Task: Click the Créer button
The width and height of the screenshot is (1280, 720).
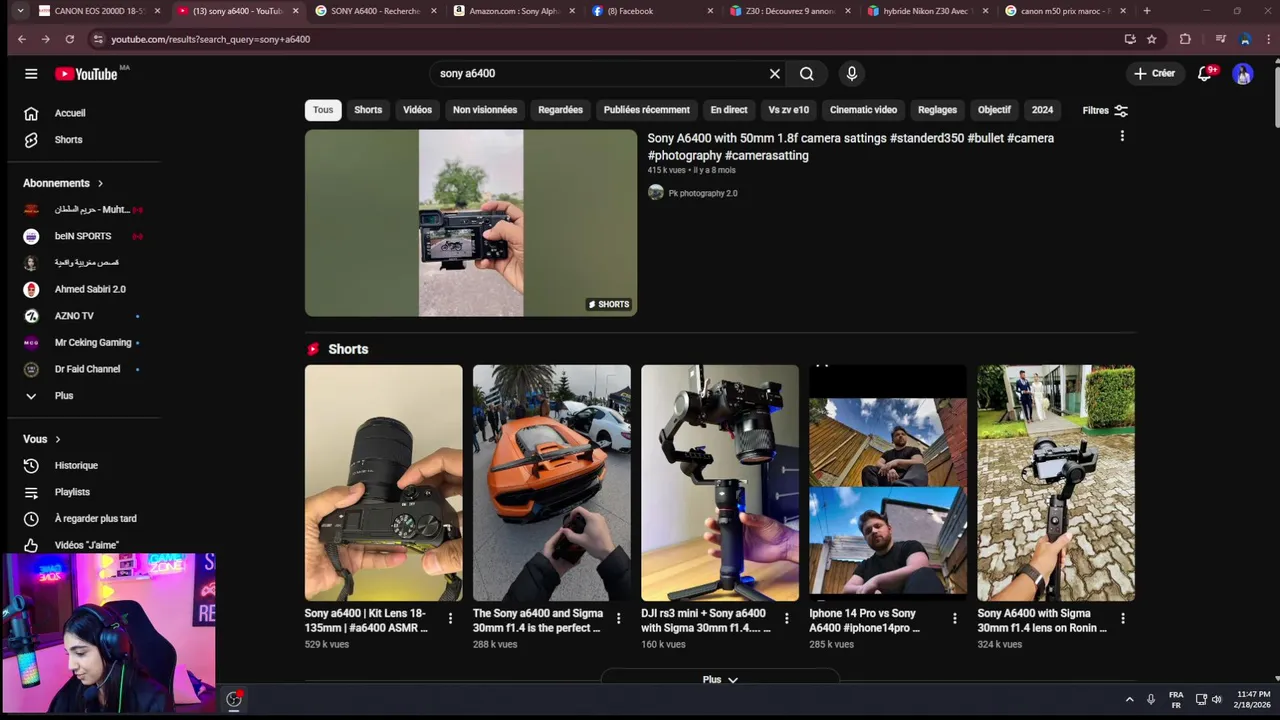Action: coord(1154,74)
